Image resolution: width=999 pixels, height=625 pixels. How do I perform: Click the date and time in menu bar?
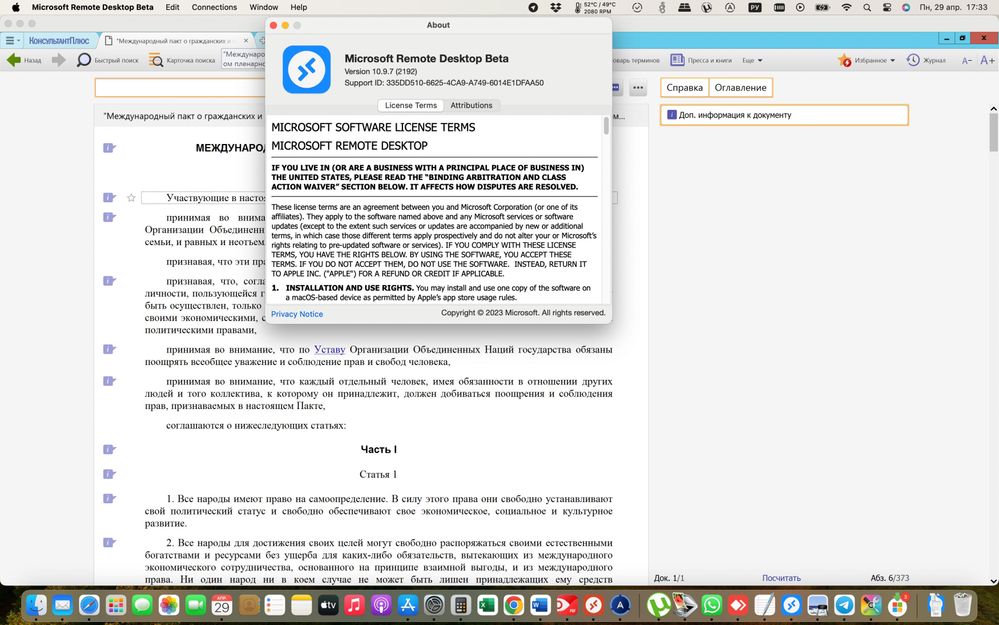pyautogui.click(x=953, y=8)
